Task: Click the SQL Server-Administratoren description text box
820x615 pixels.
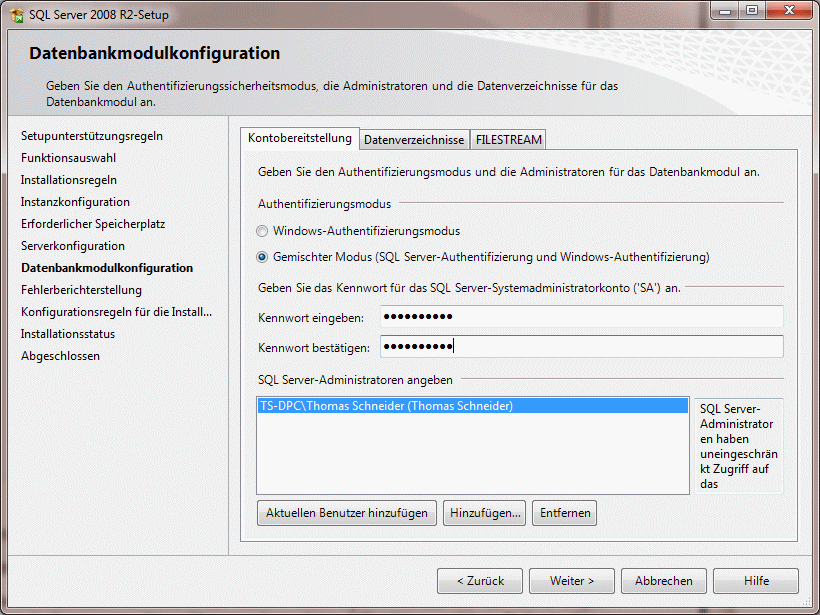Action: pyautogui.click(x=738, y=446)
